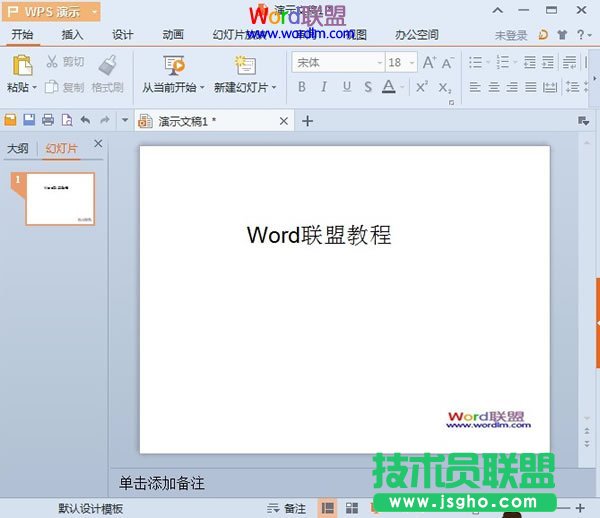Viewport: 600px width, 518px height.
Task: Expand 从当前开始 dropdown arrow
Action: click(x=202, y=88)
